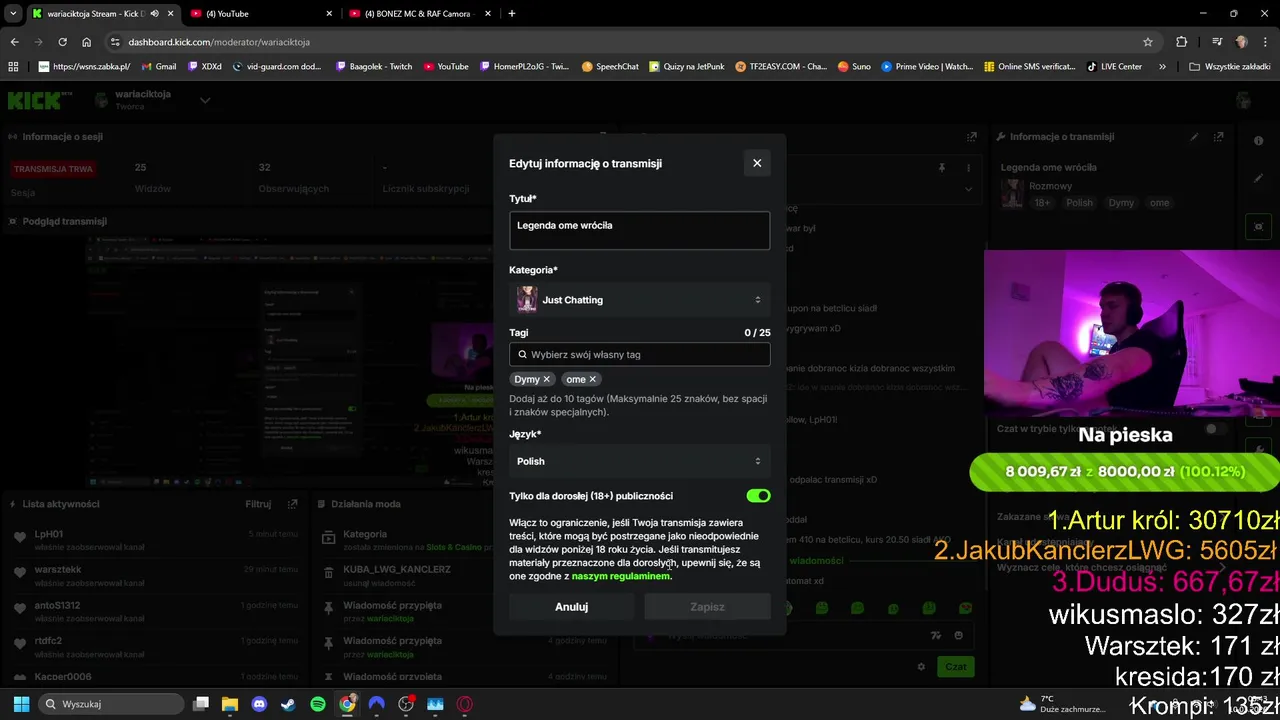Open the tab search dropdown arrow
This screenshot has height=720, width=1280.
click(12, 13)
